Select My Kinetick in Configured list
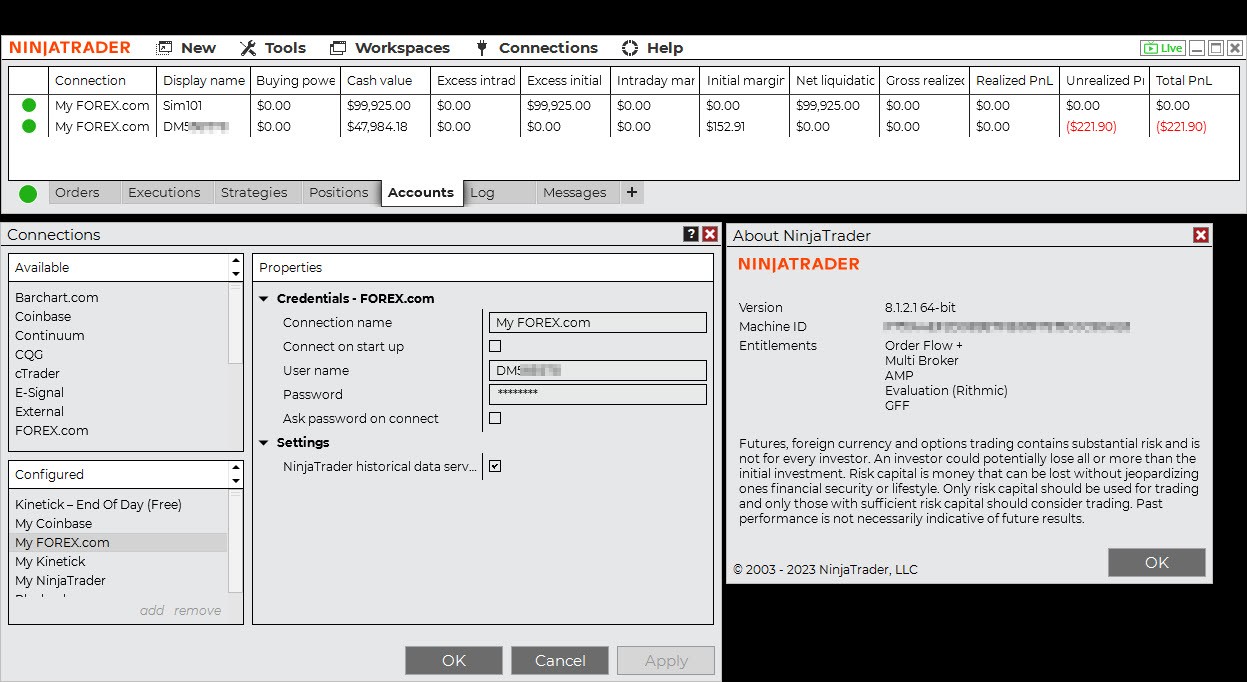1247x682 pixels. point(50,562)
